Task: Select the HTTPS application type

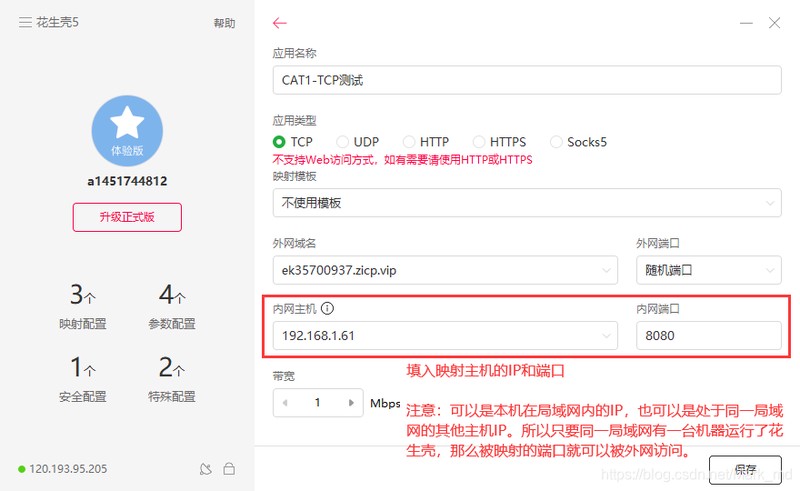Action: tap(499, 142)
